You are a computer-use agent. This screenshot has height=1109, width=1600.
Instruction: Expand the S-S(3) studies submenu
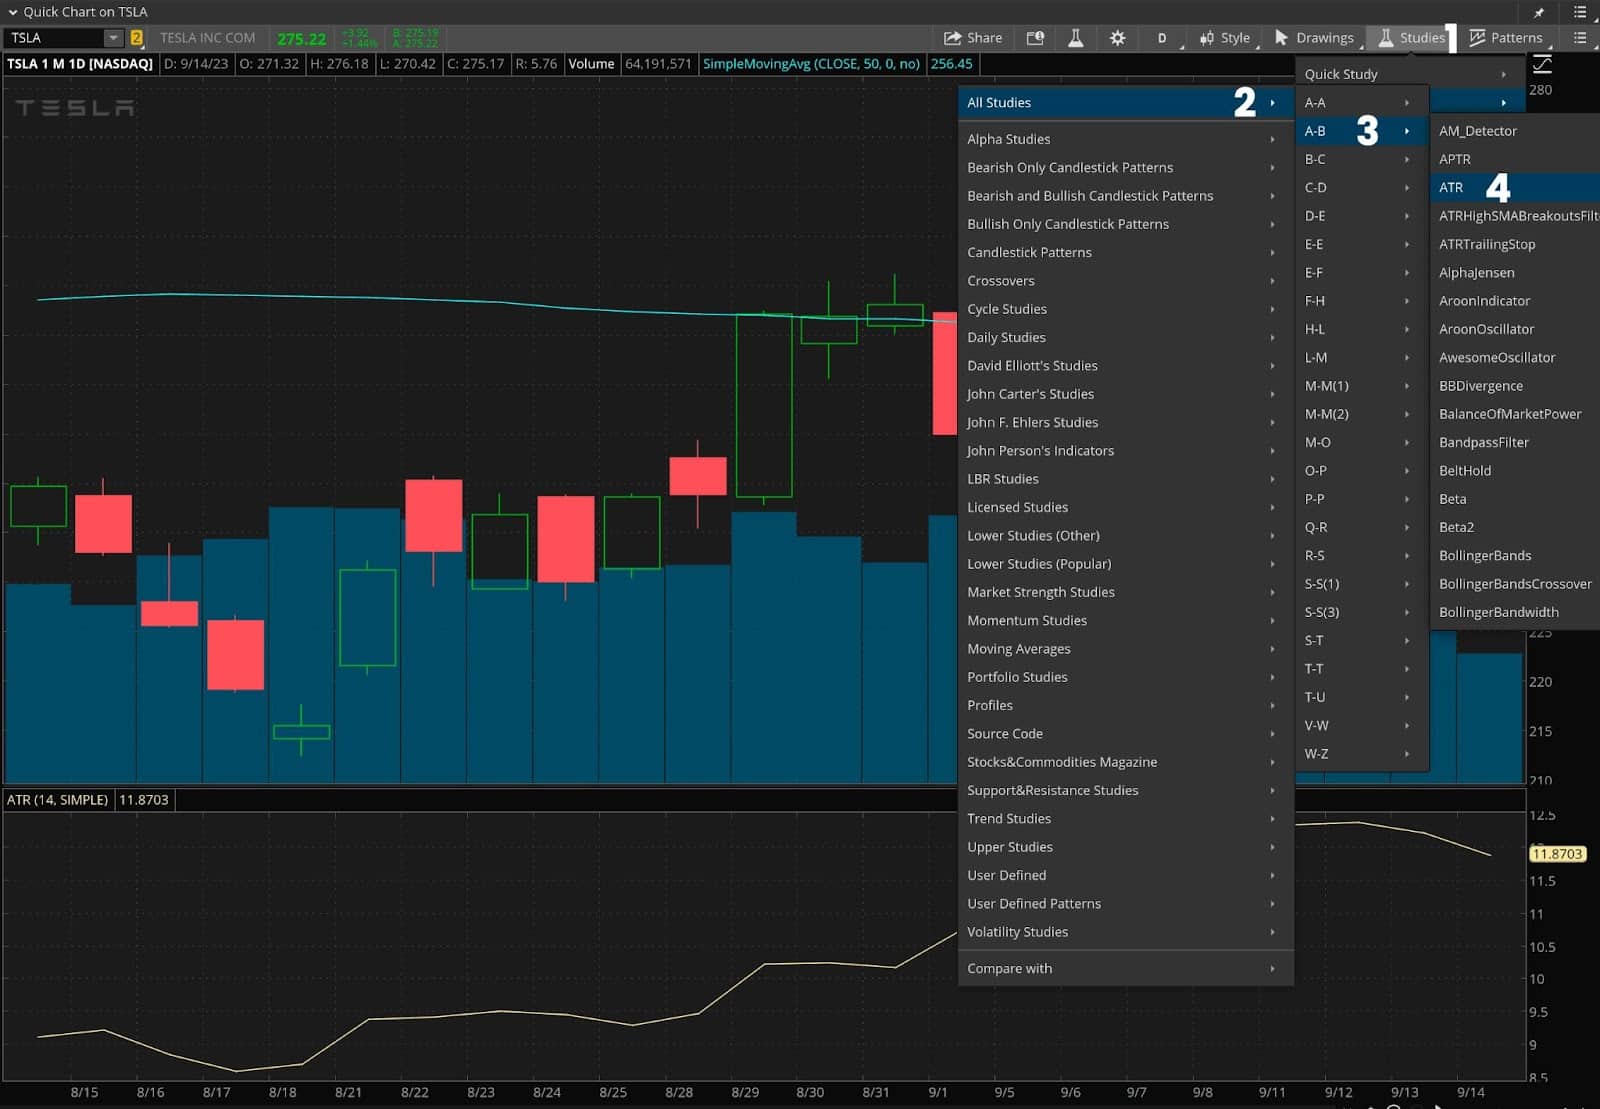(x=1362, y=612)
